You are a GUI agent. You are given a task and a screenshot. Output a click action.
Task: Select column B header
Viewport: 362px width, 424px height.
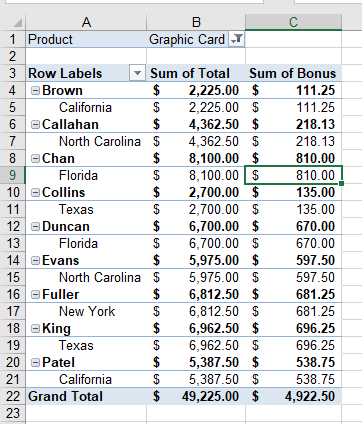196,22
